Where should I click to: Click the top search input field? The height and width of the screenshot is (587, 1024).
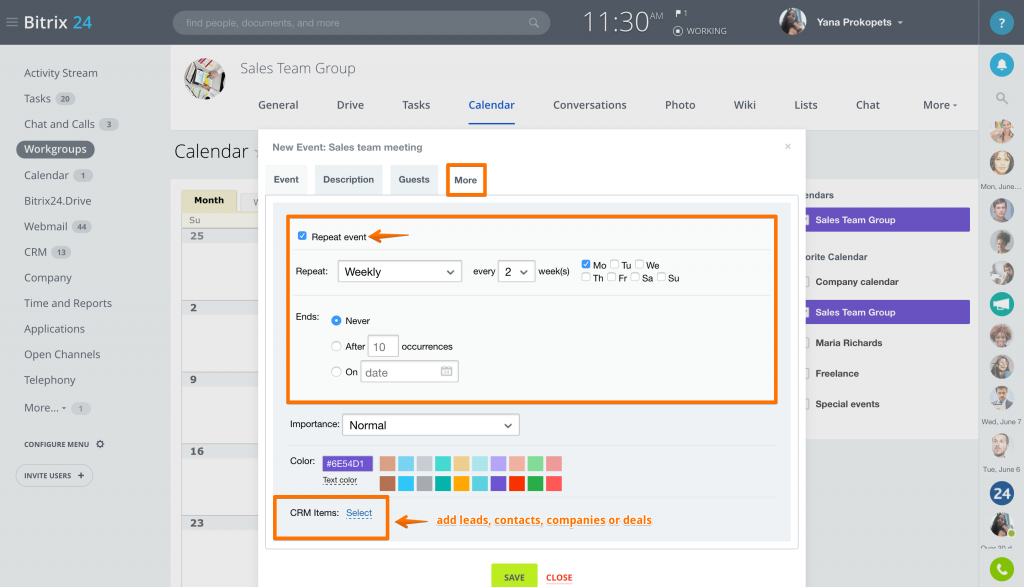tap(361, 23)
